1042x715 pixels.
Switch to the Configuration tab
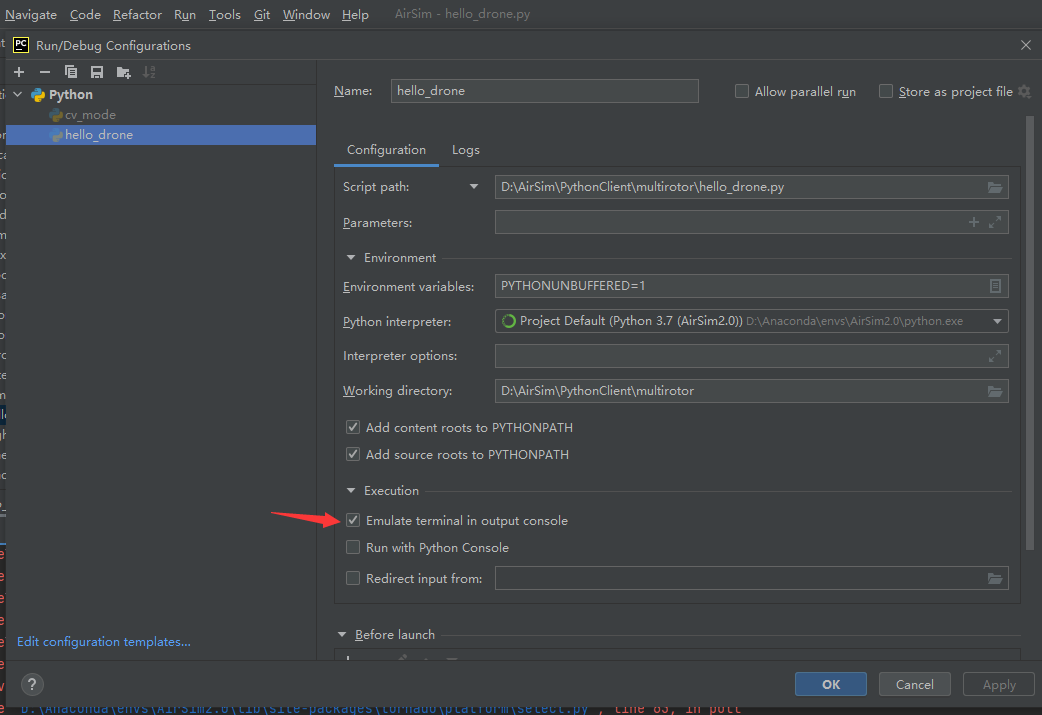[386, 150]
